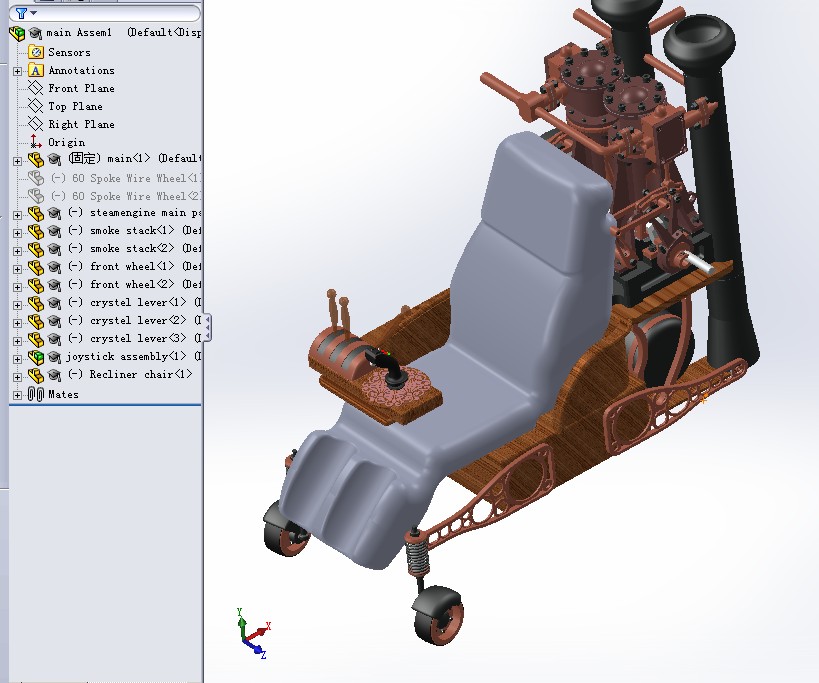Expand the crystel lever<3> node
The image size is (819, 683).
[x=17, y=341]
